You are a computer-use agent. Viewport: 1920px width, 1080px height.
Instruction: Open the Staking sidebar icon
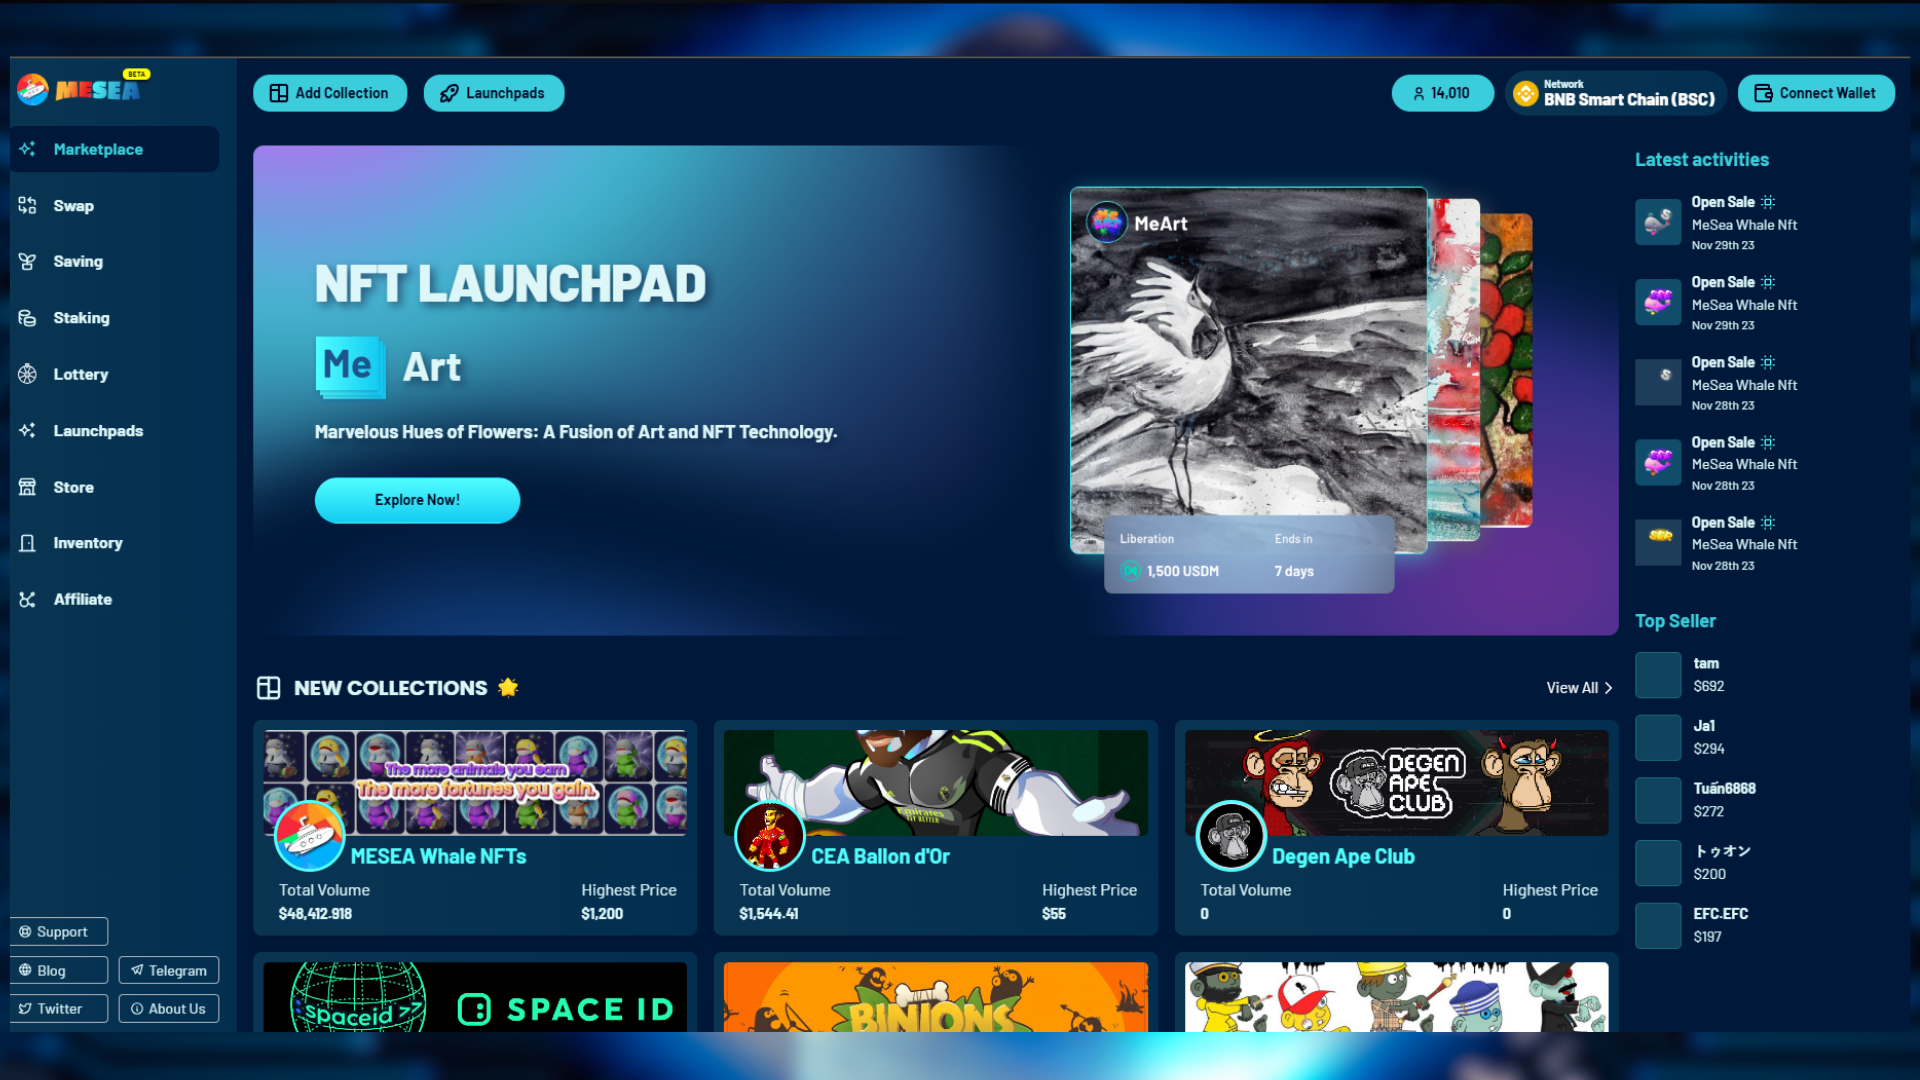27,318
